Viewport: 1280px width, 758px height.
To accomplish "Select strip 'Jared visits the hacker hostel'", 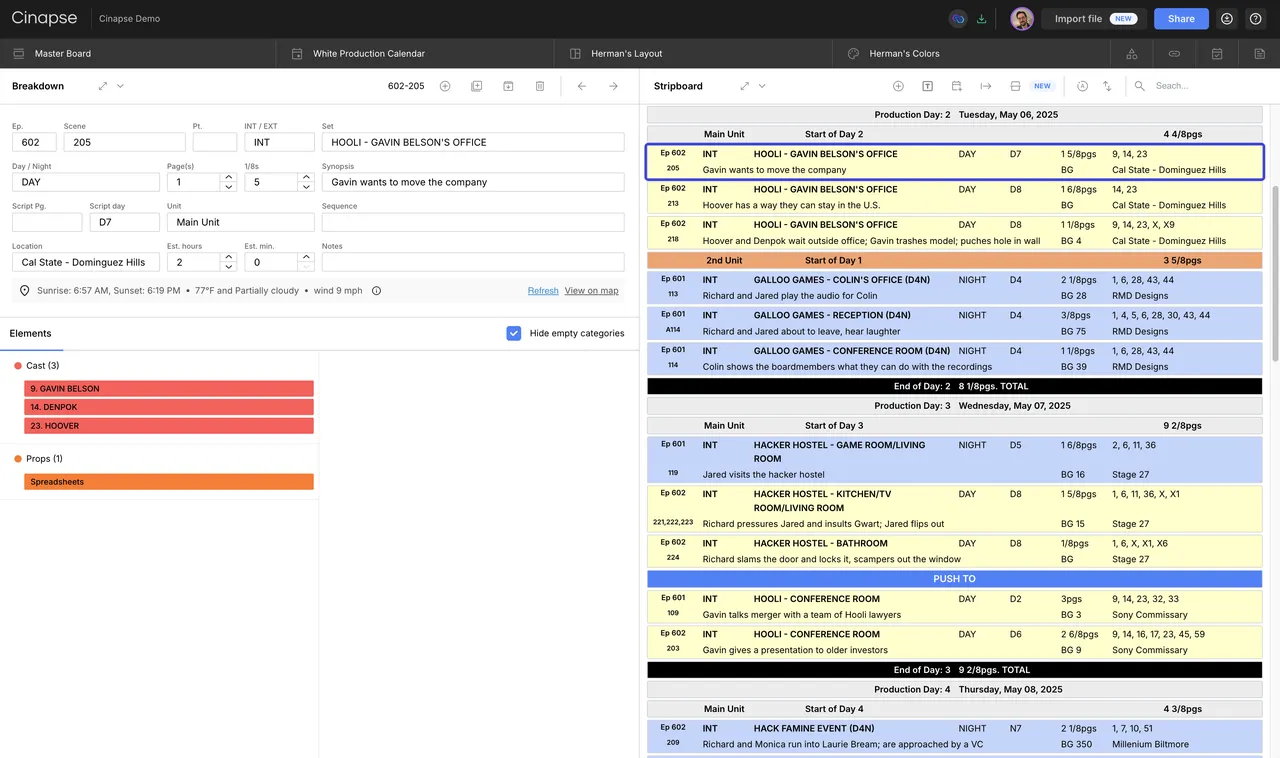I will (x=954, y=460).
